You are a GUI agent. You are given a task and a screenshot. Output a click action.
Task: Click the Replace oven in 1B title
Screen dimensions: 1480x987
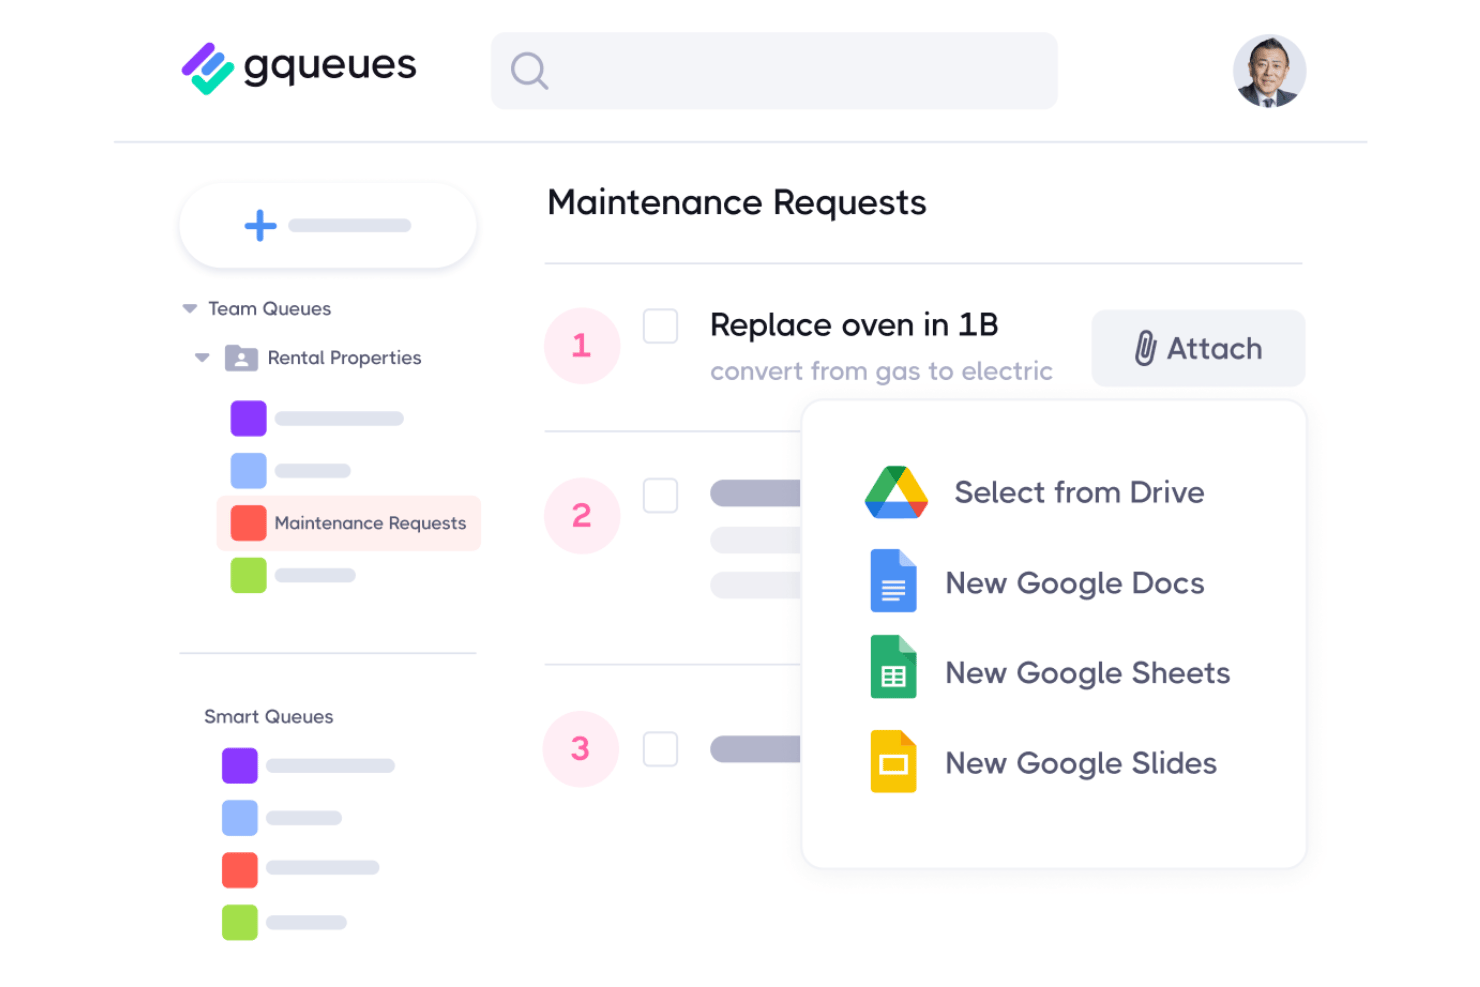point(854,325)
